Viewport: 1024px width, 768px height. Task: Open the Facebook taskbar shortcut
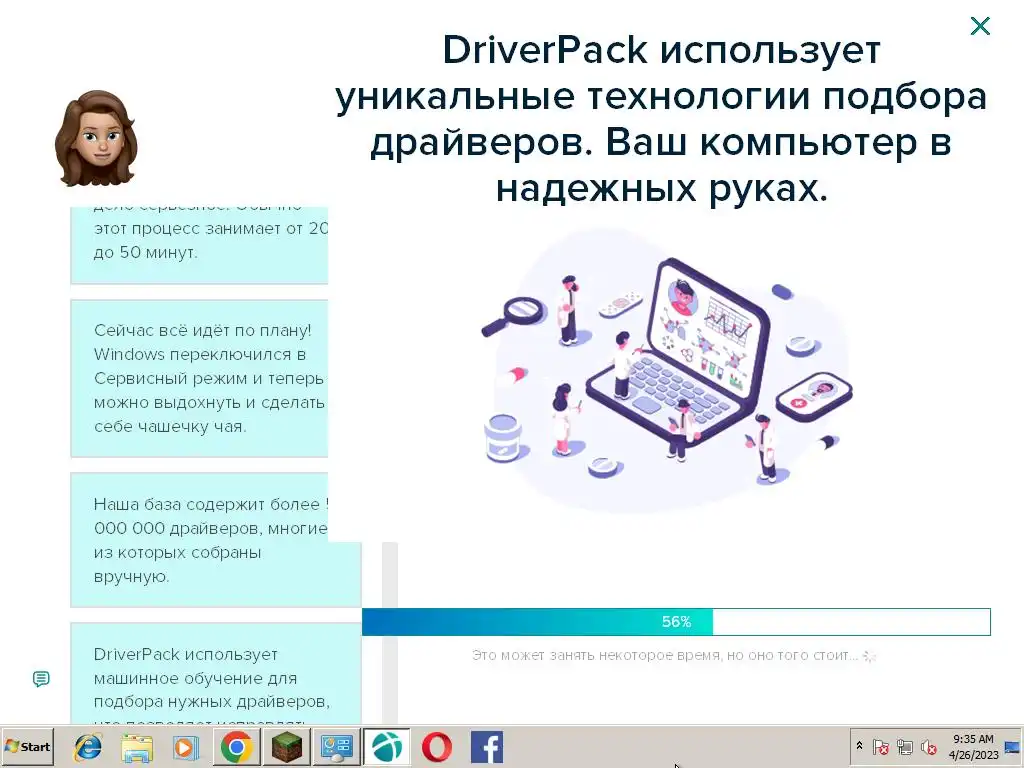coord(487,747)
